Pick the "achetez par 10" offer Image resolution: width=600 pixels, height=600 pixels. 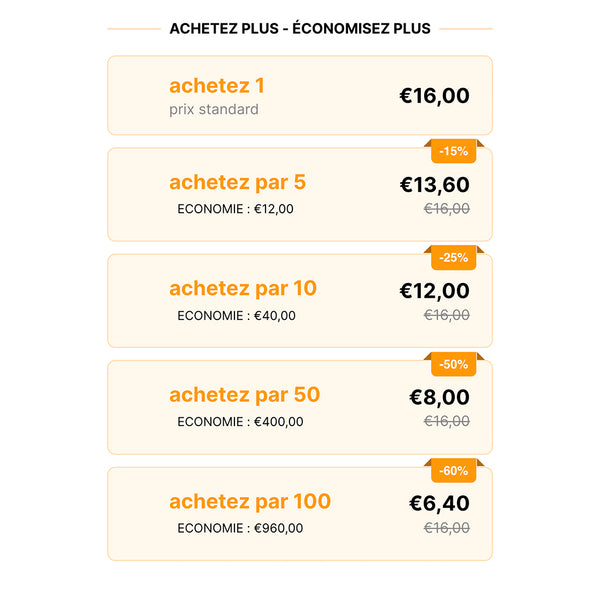243,288
